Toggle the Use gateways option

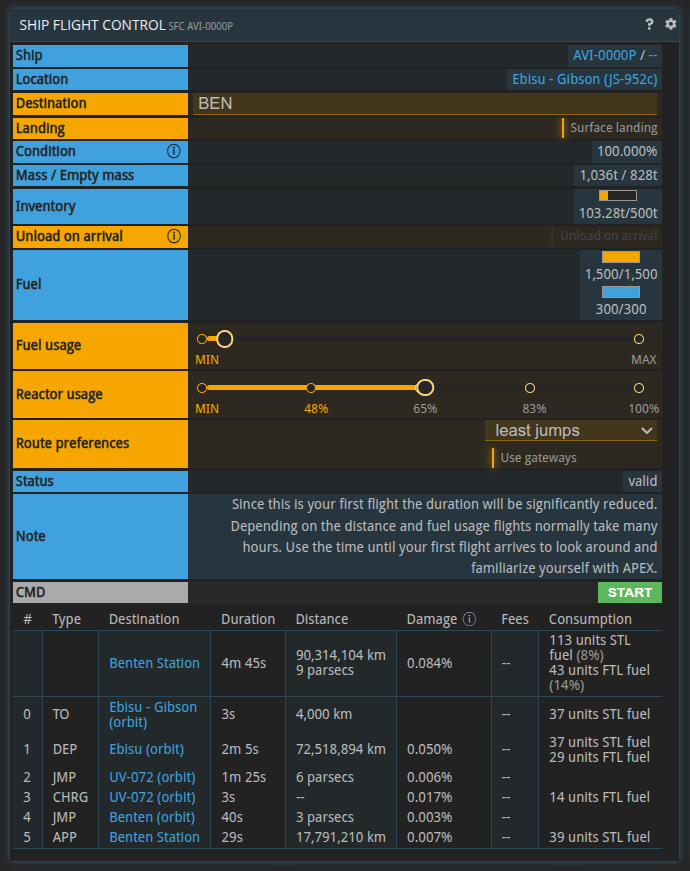point(536,458)
